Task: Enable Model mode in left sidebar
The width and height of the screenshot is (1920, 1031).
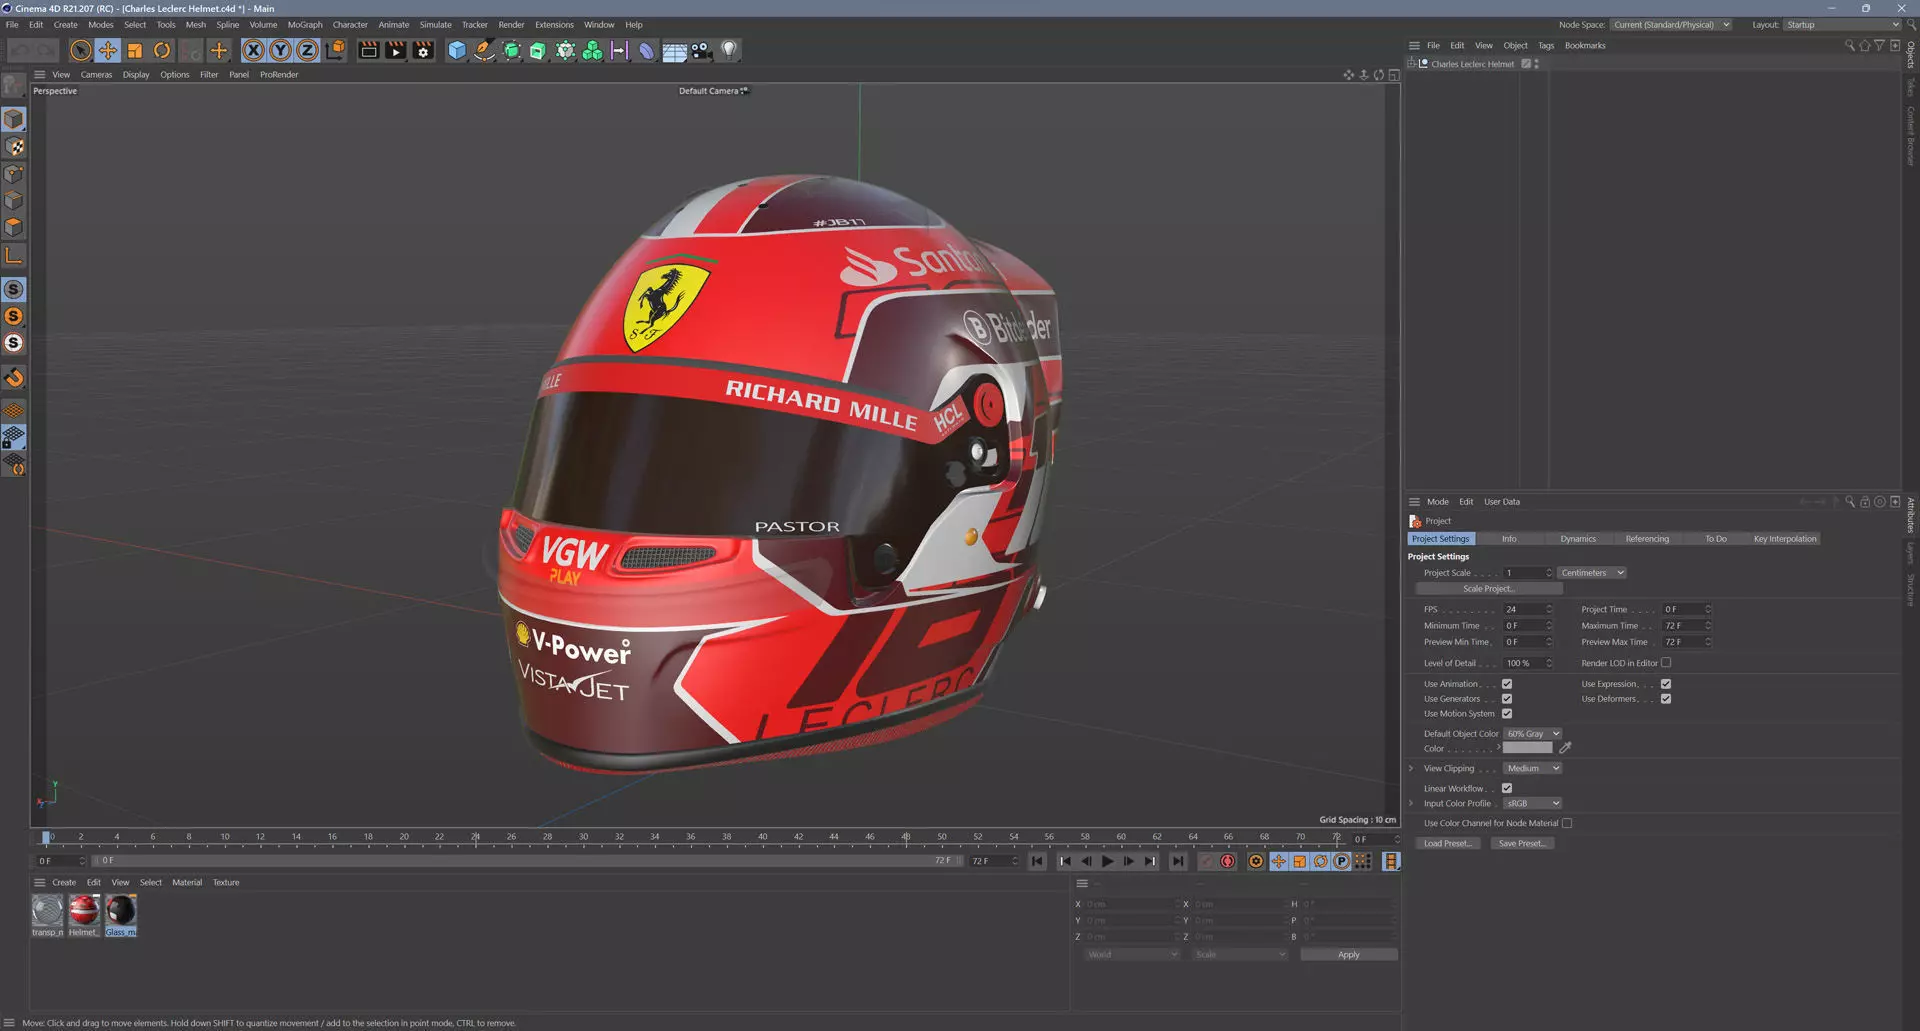Action: 14,119
